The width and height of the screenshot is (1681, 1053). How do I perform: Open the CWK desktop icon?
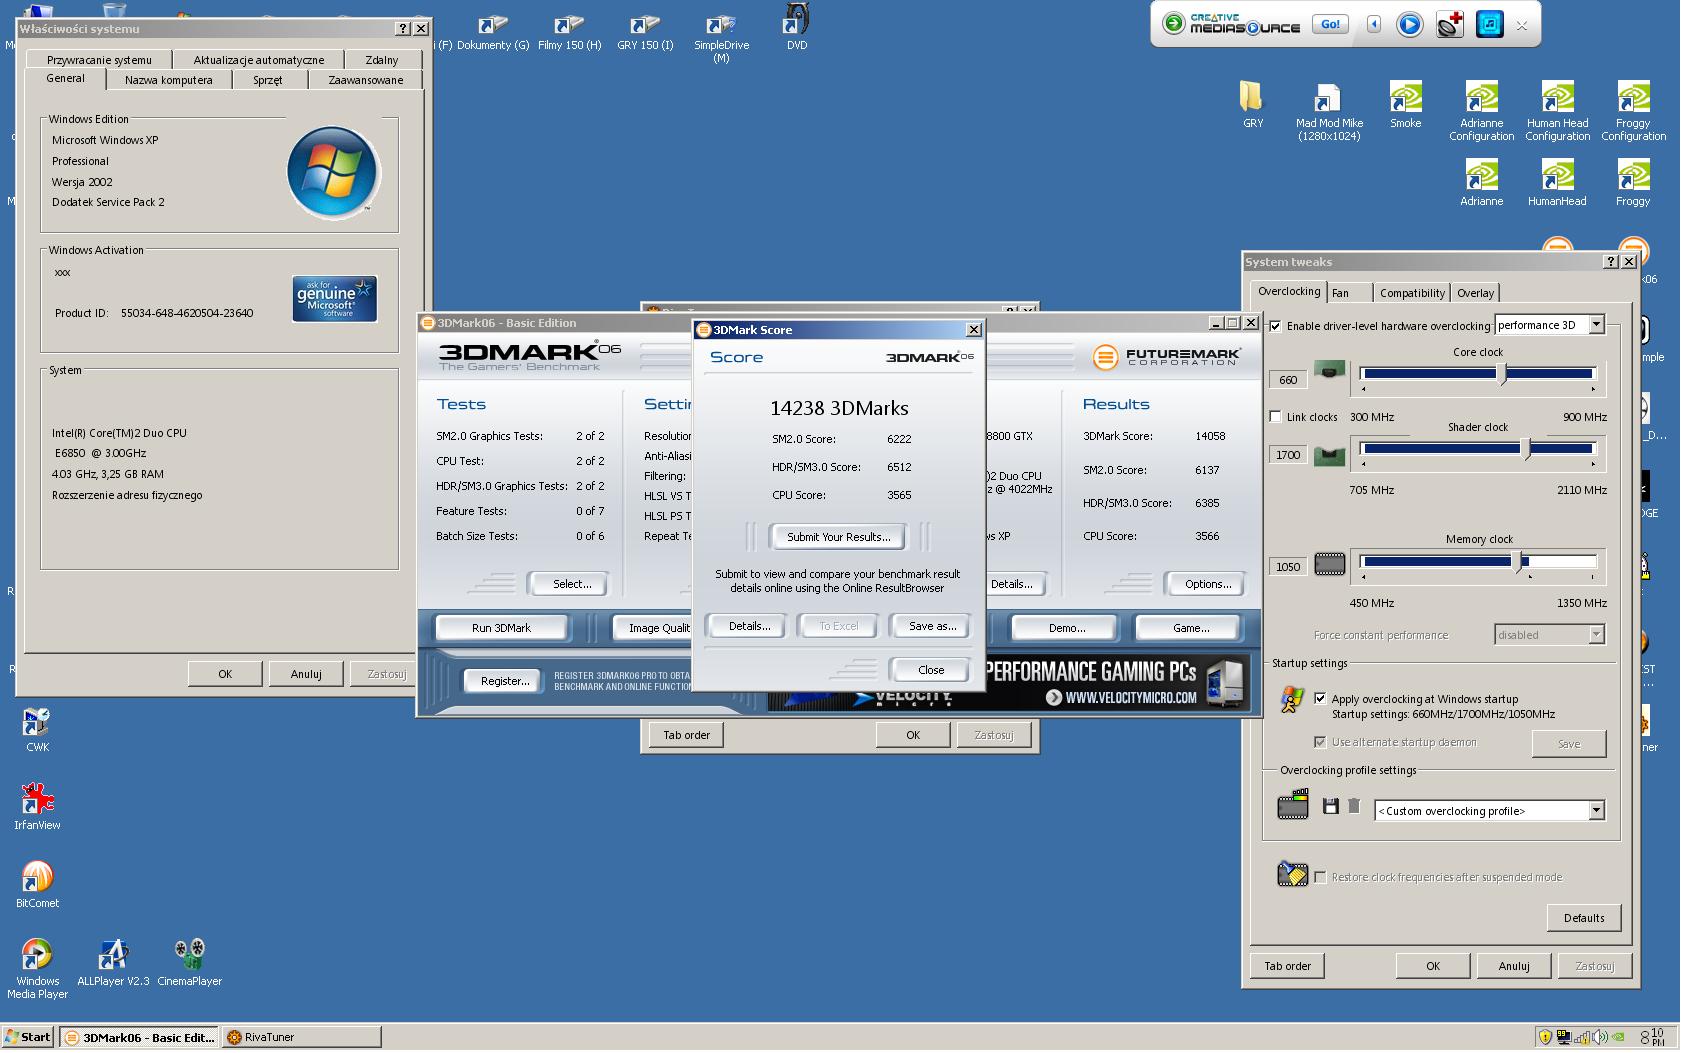[x=37, y=729]
